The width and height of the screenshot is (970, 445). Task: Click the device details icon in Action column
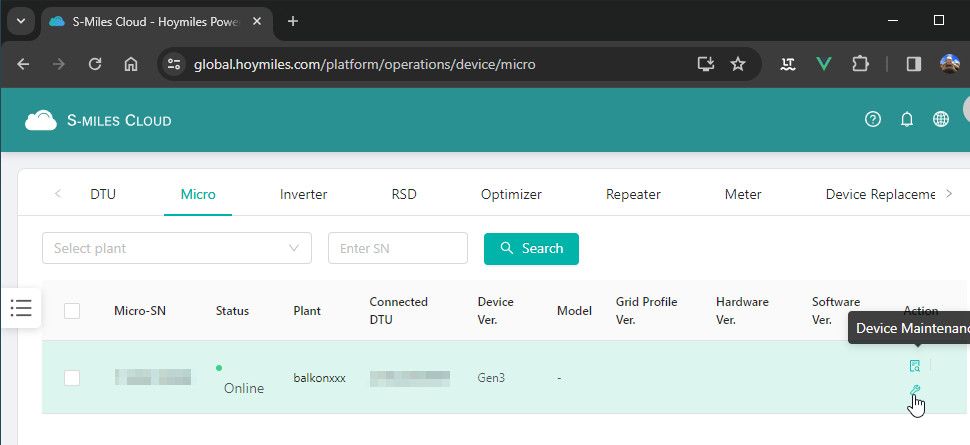(x=914, y=366)
